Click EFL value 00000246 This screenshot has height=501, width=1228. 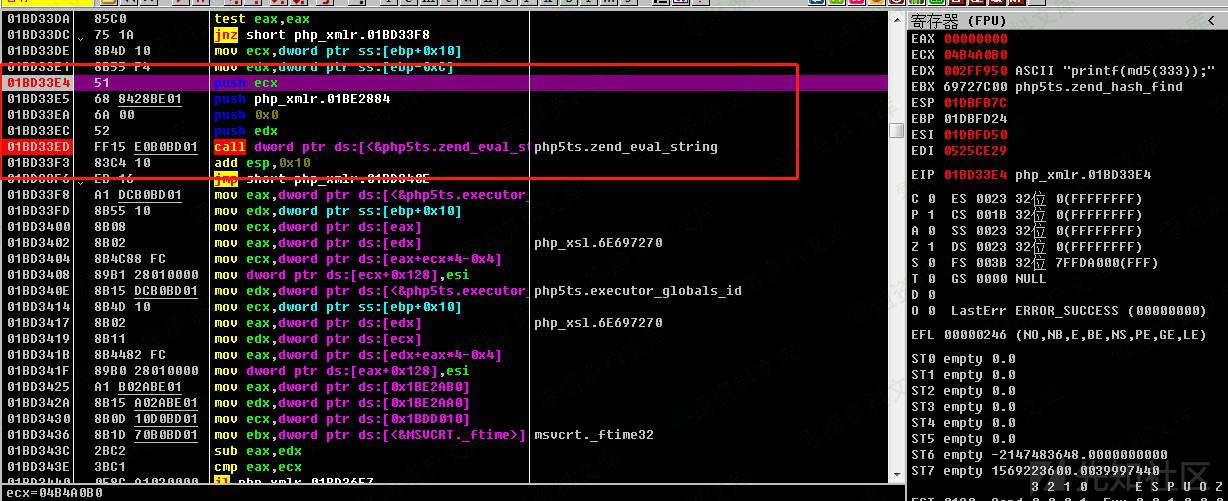975,335
